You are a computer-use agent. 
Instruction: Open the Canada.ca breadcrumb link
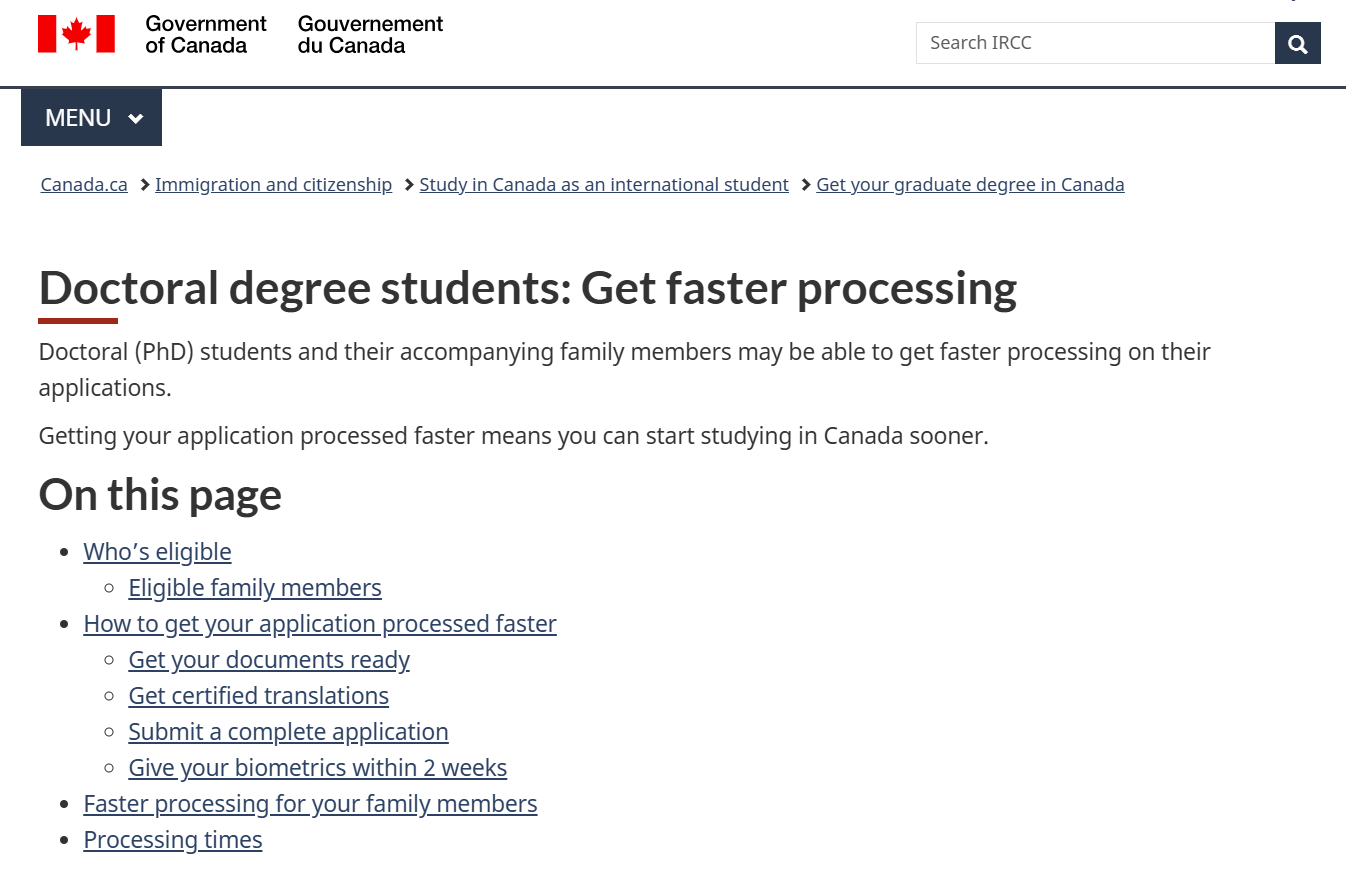point(84,185)
